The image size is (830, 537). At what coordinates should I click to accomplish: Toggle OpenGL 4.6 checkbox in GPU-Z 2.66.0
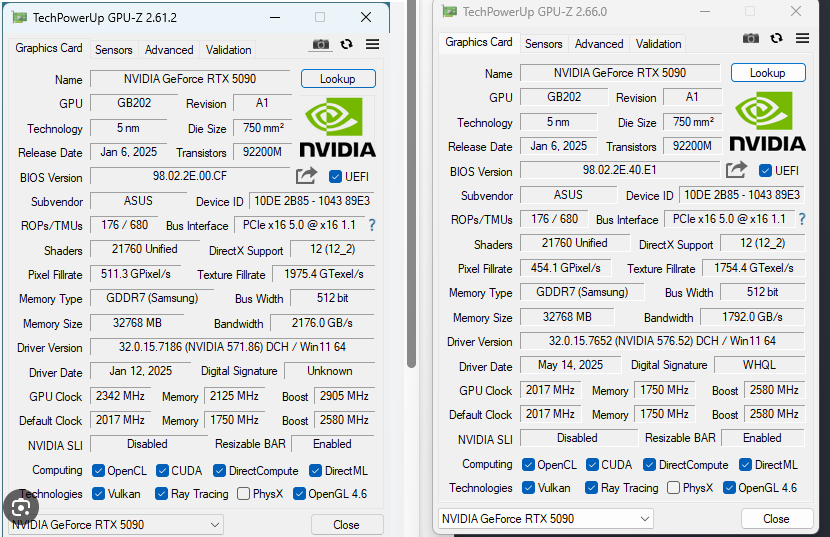729,487
